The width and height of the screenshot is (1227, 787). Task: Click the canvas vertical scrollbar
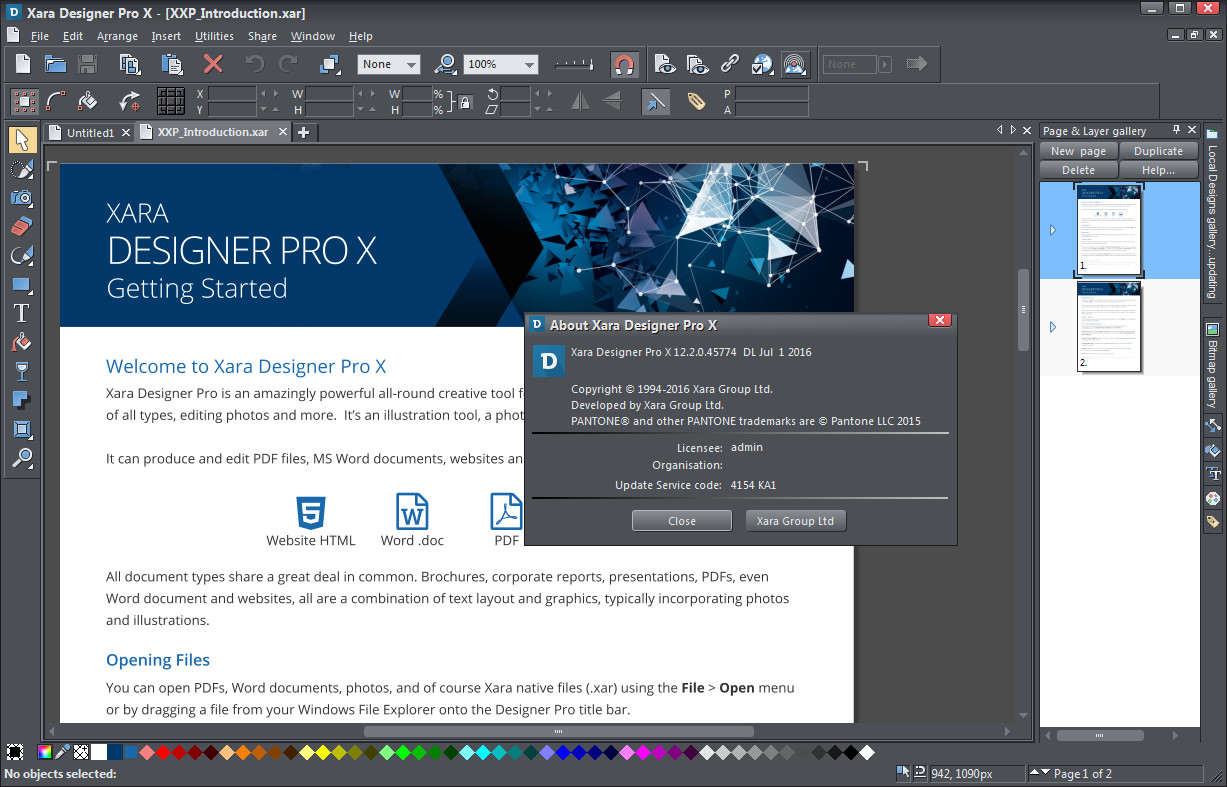point(1023,310)
